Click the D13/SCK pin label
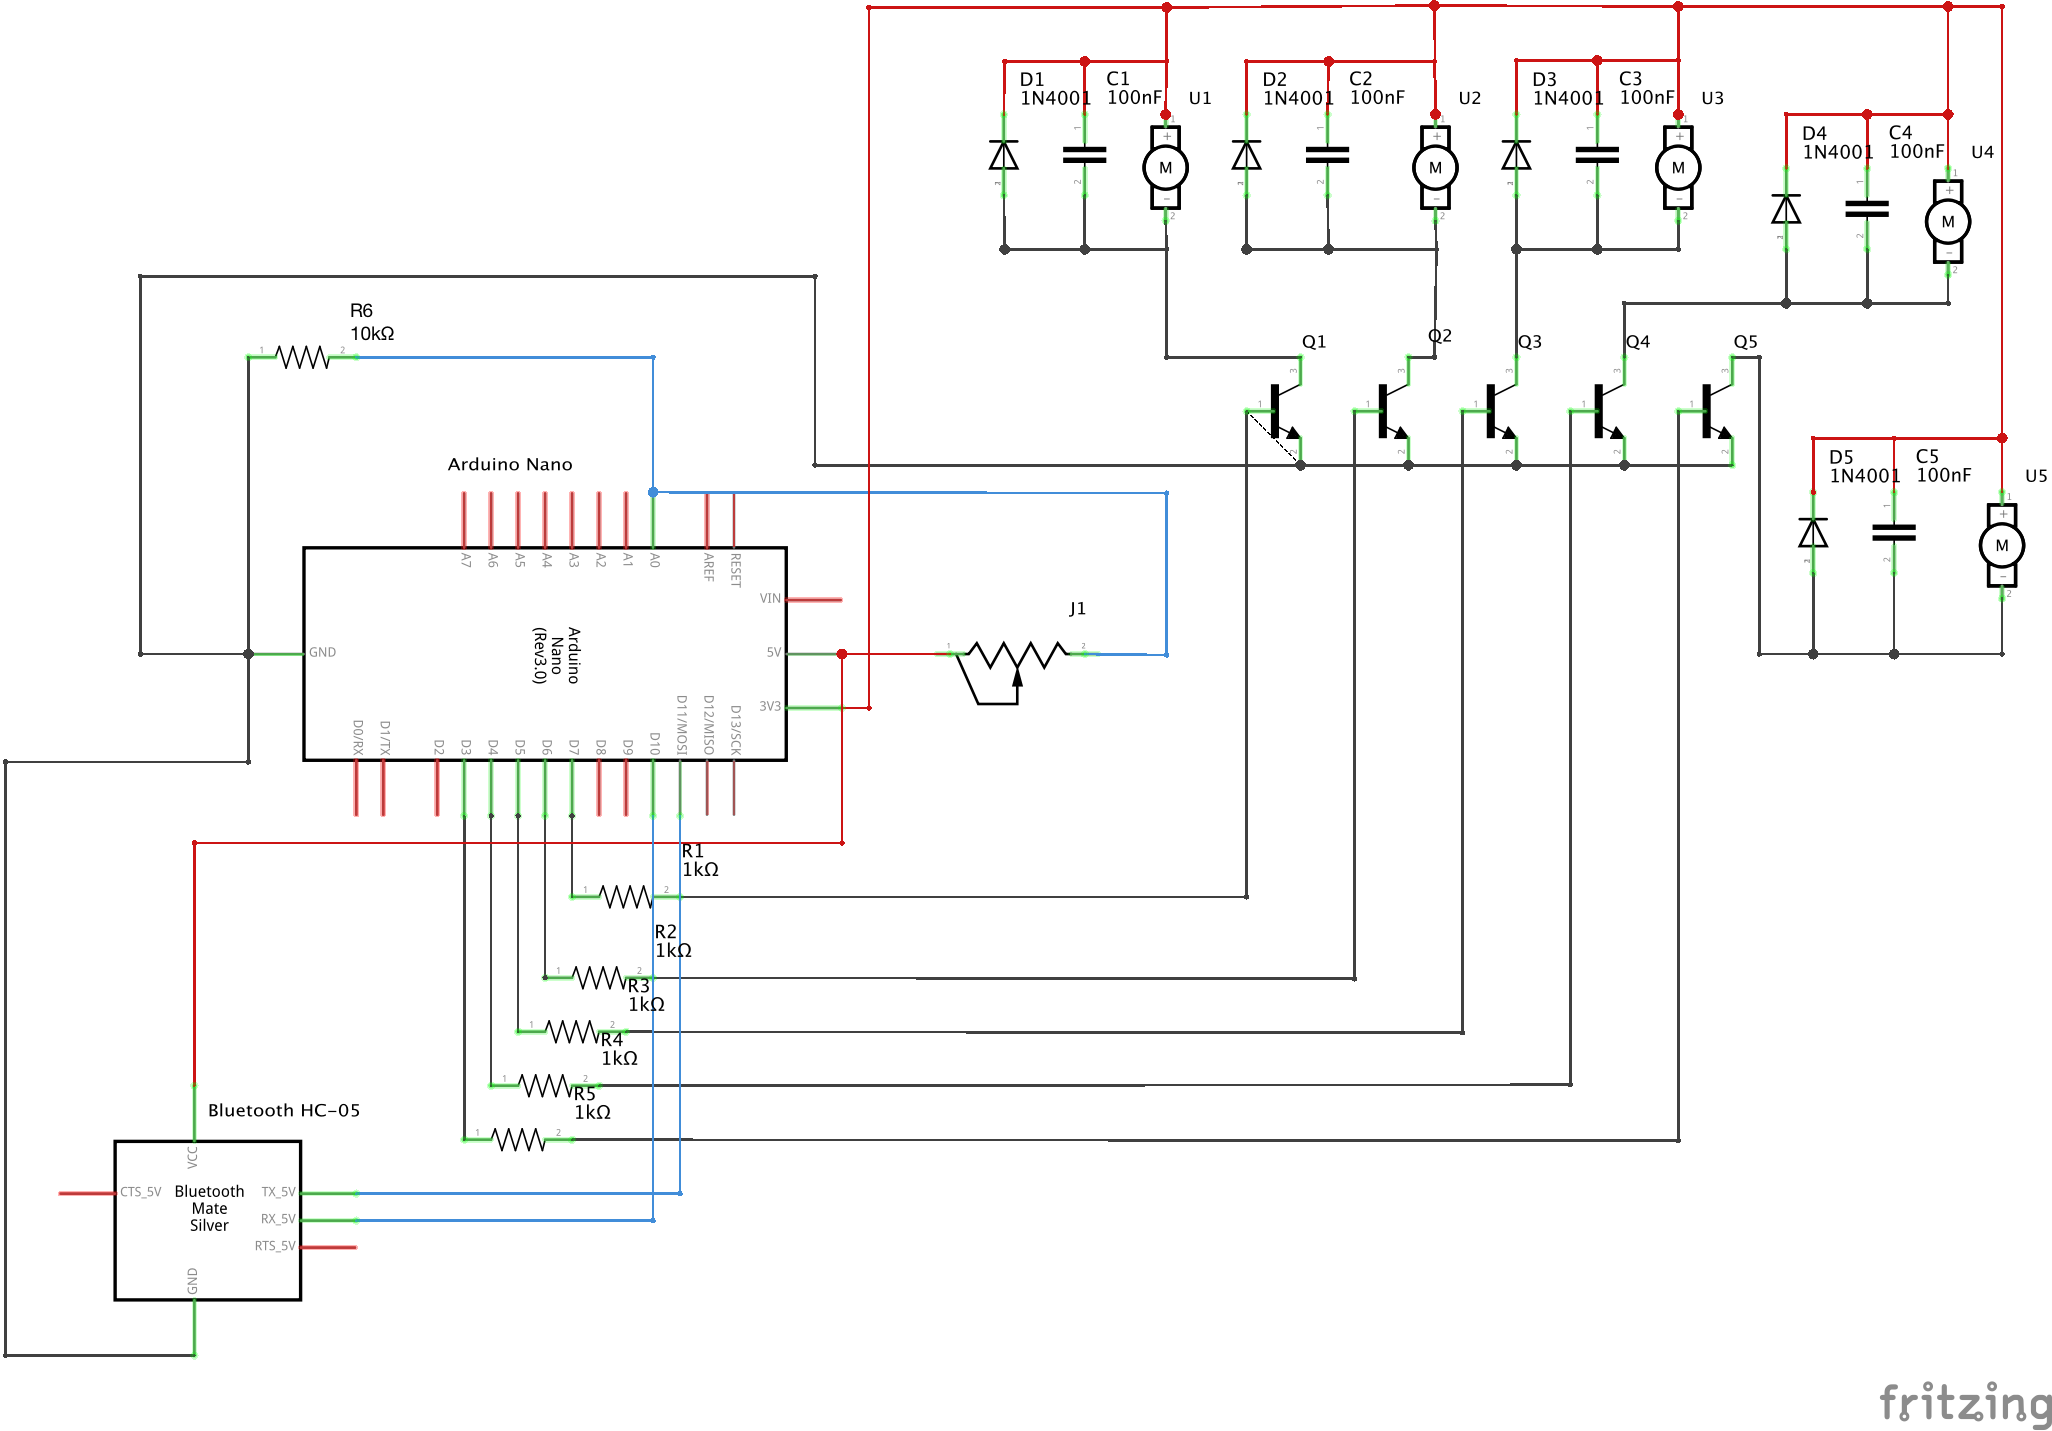Viewport: 2052px width, 1431px height. (735, 730)
